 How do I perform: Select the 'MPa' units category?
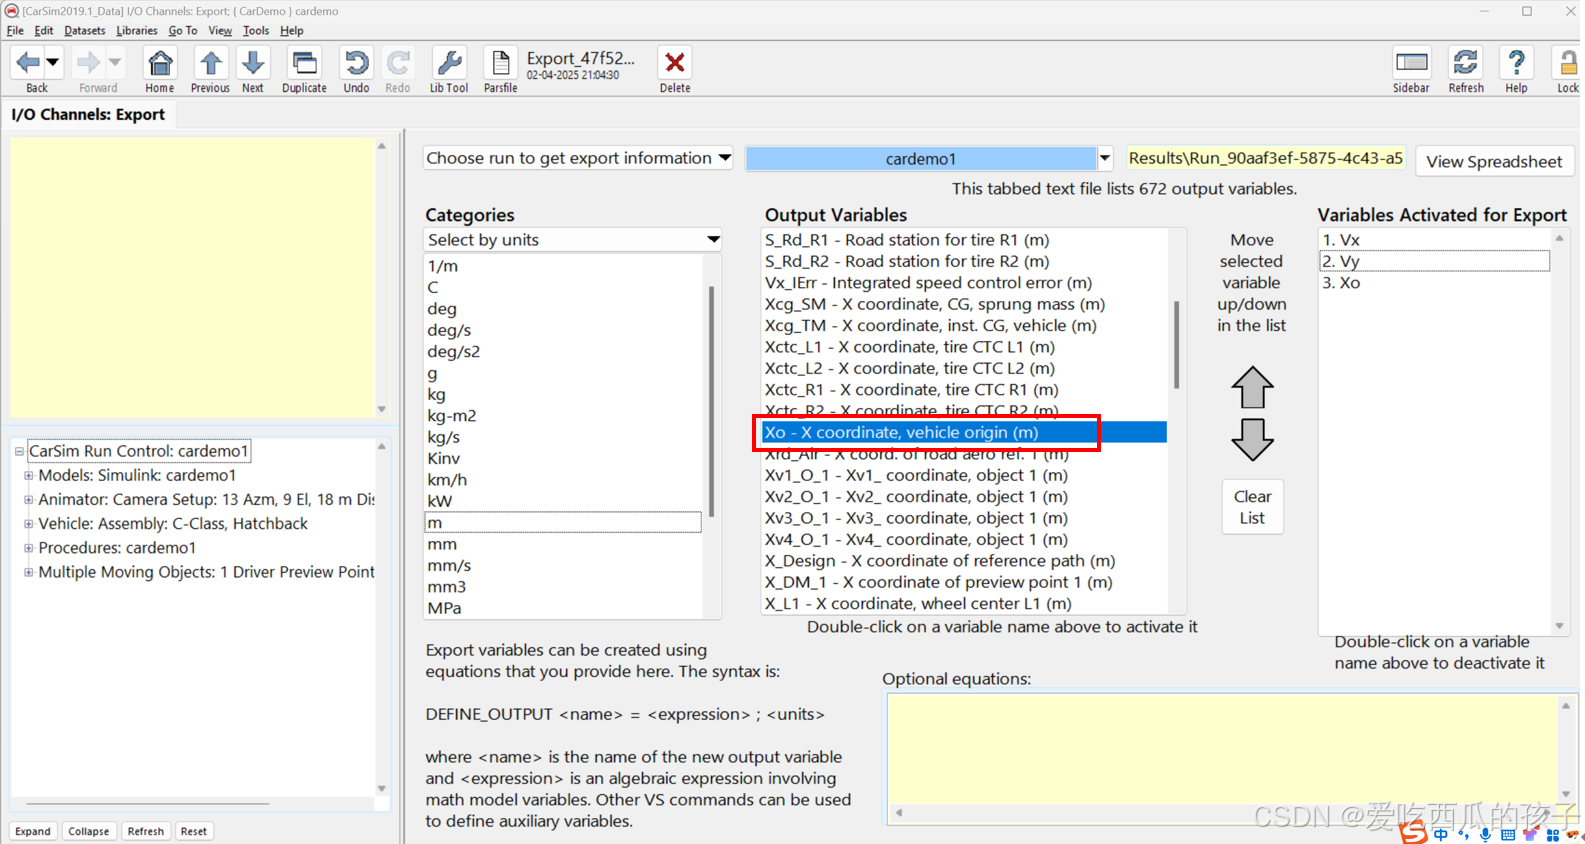(444, 608)
